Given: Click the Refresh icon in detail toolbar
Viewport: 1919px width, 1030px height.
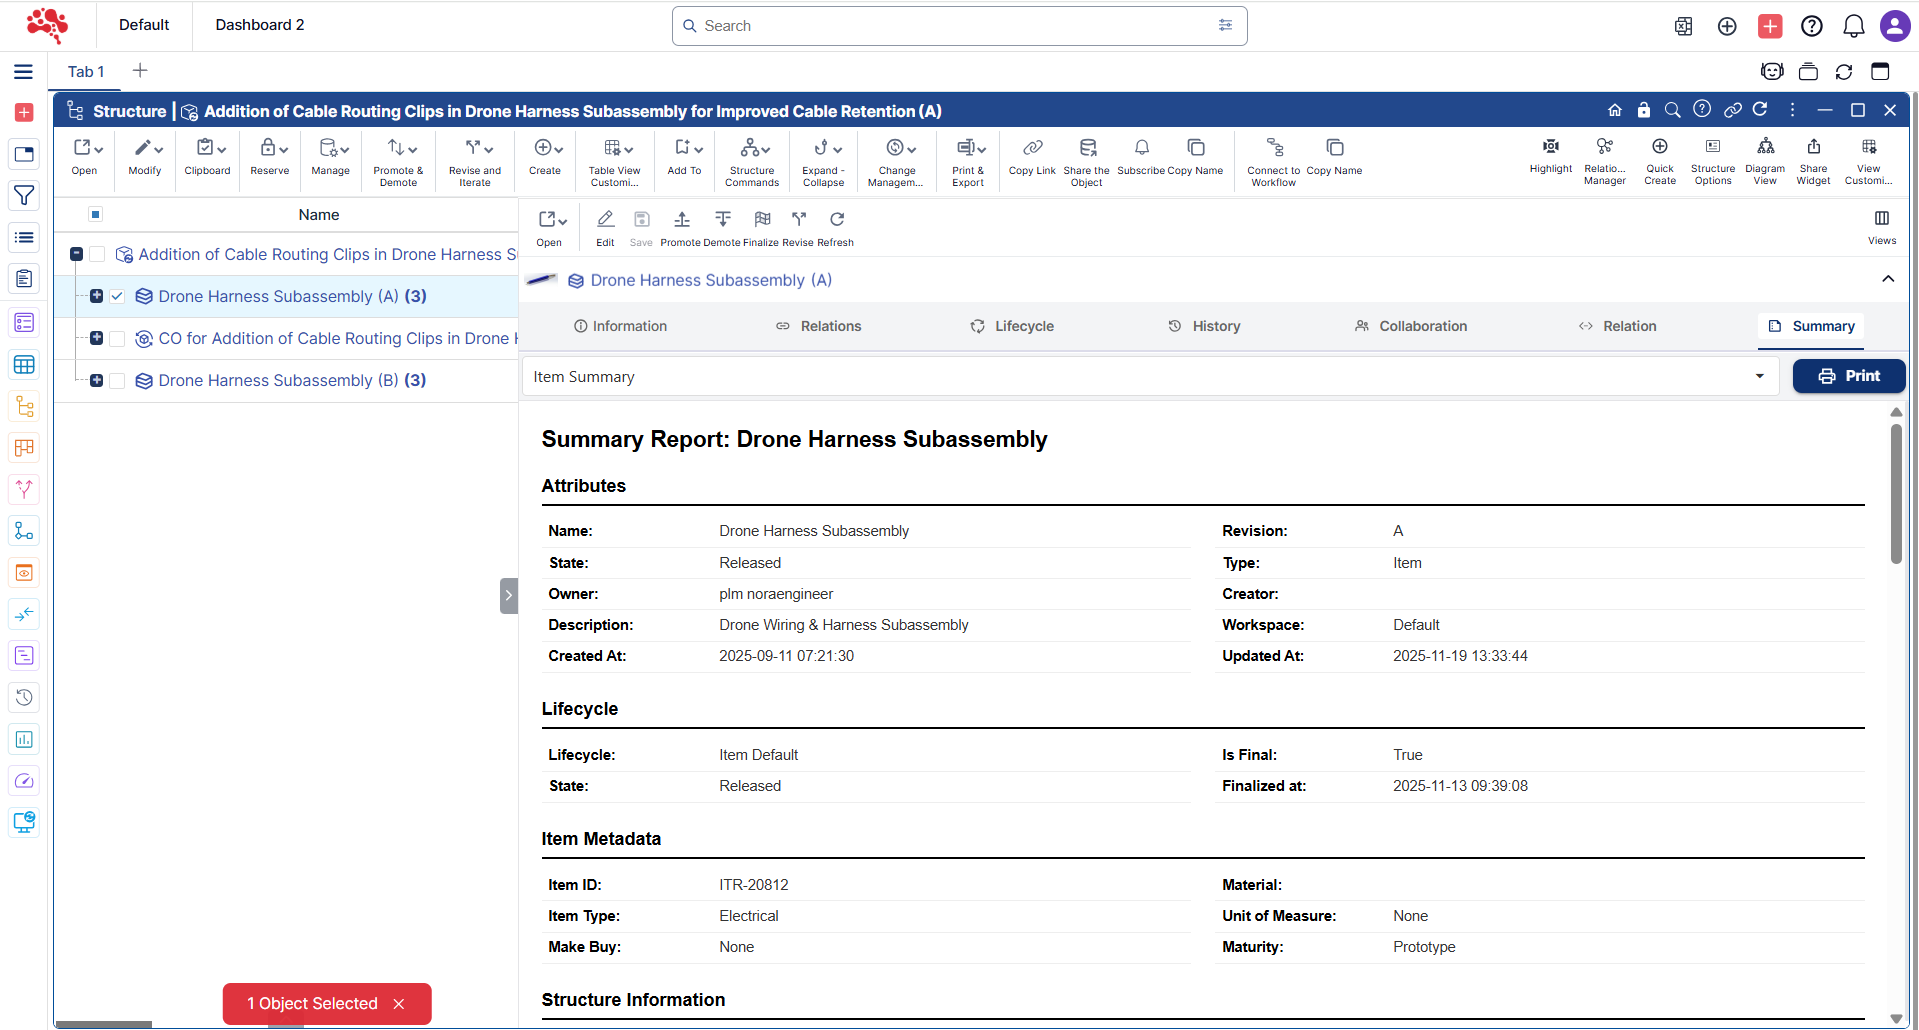Looking at the screenshot, I should (x=837, y=220).
